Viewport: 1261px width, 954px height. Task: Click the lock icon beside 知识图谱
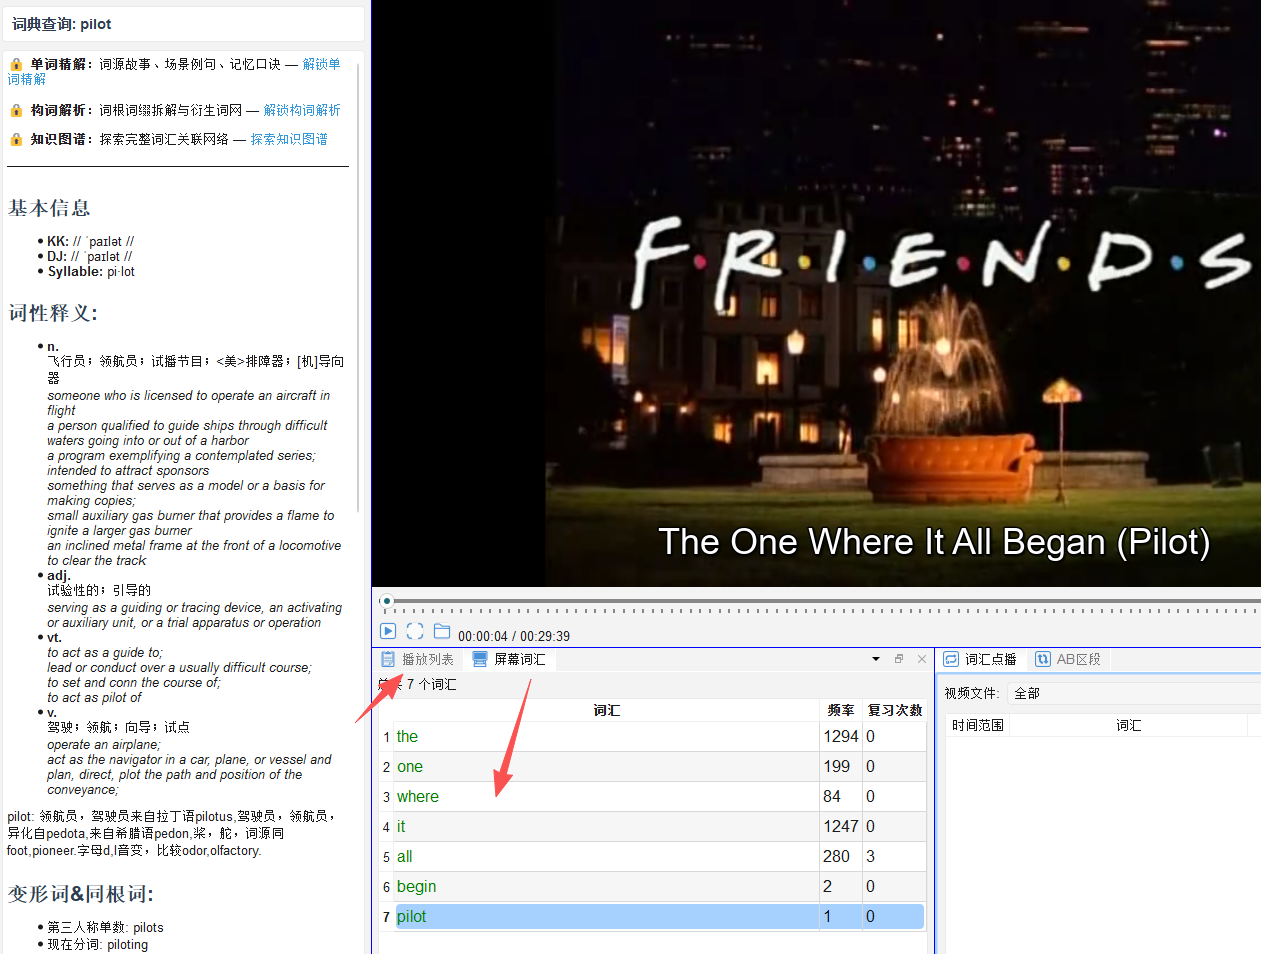pyautogui.click(x=16, y=139)
